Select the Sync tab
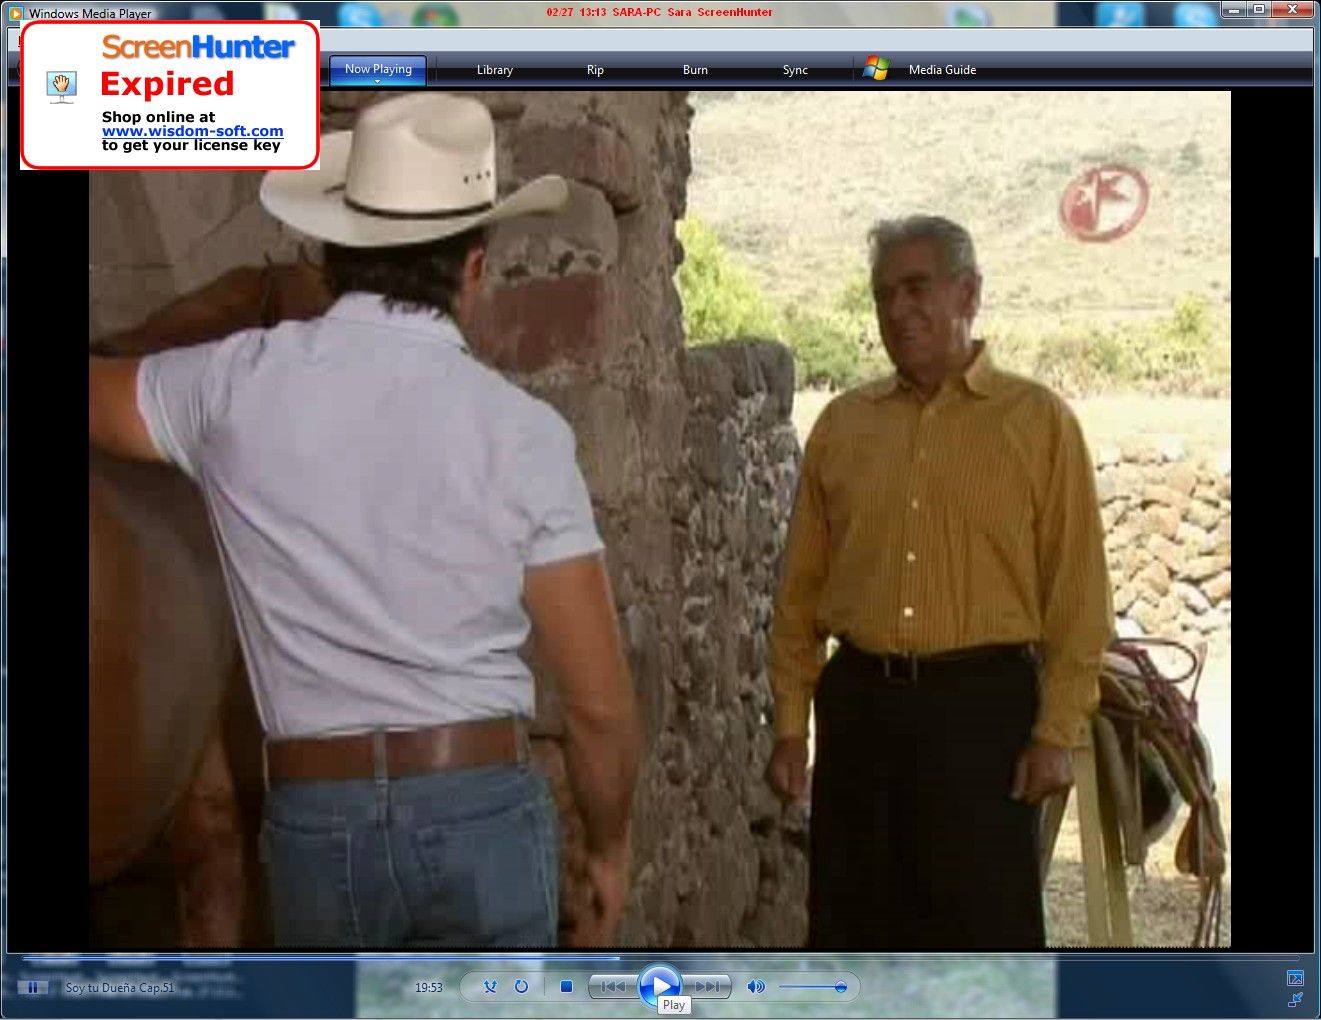The width and height of the screenshot is (1321, 1020). pos(795,70)
